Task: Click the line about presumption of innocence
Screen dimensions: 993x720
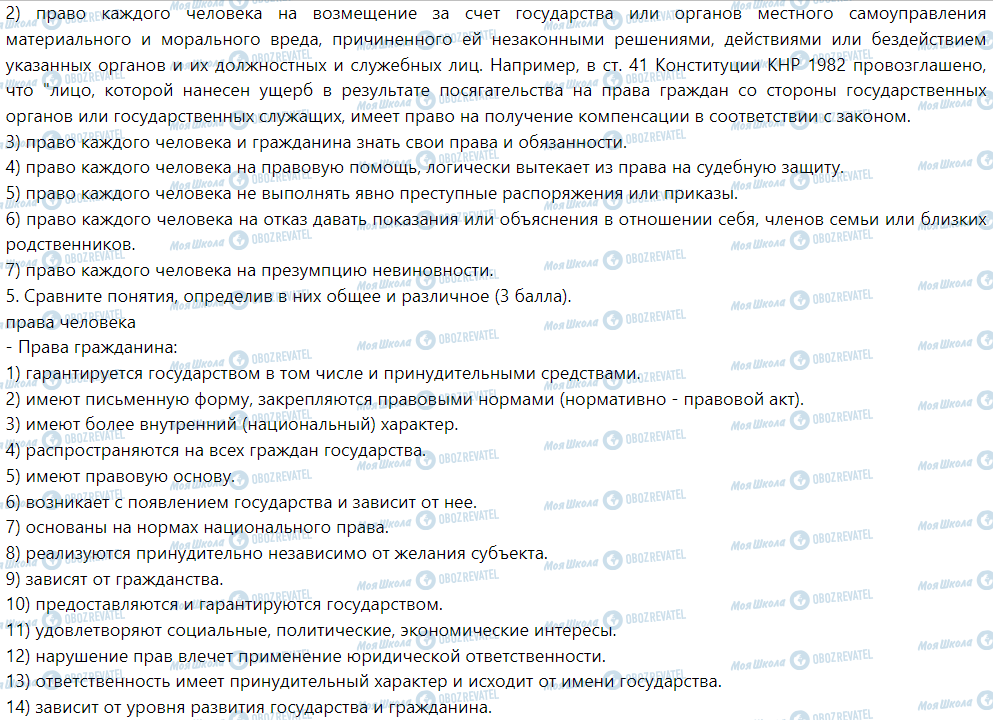Action: point(250,270)
